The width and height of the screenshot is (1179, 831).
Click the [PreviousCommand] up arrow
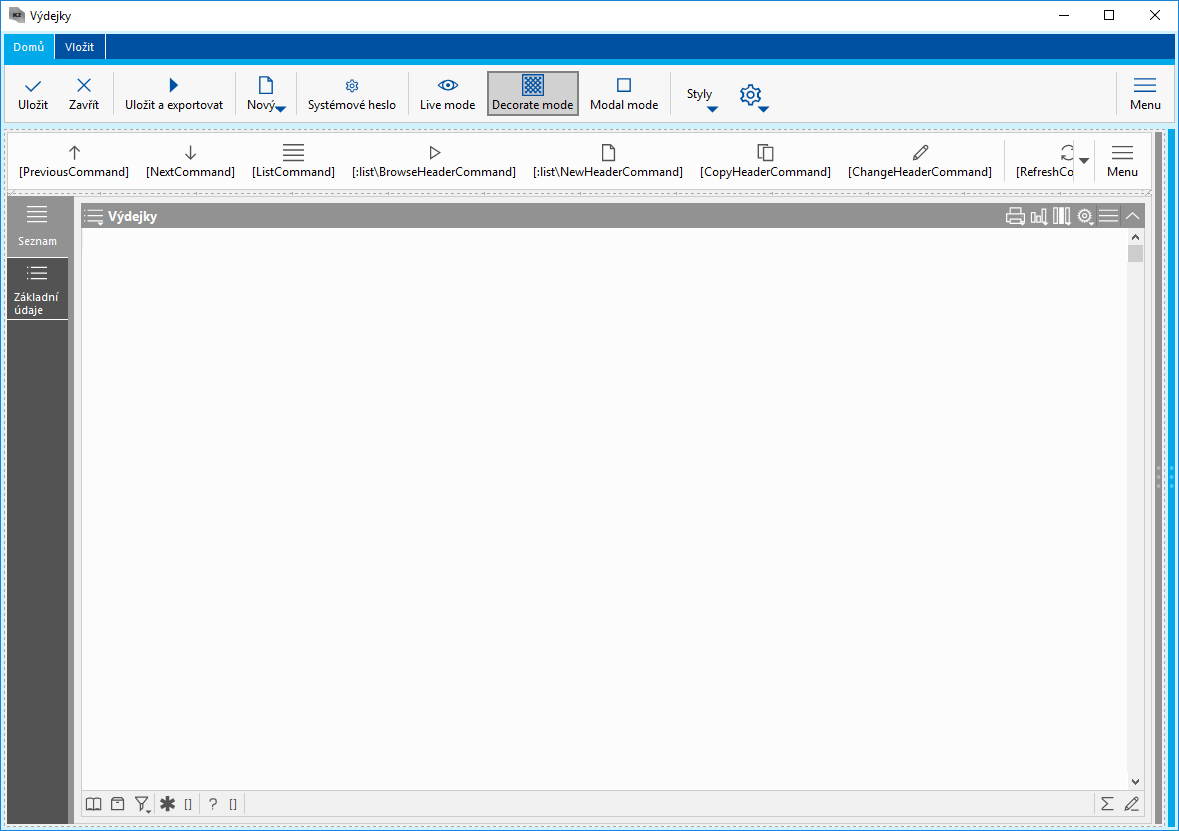[74, 153]
